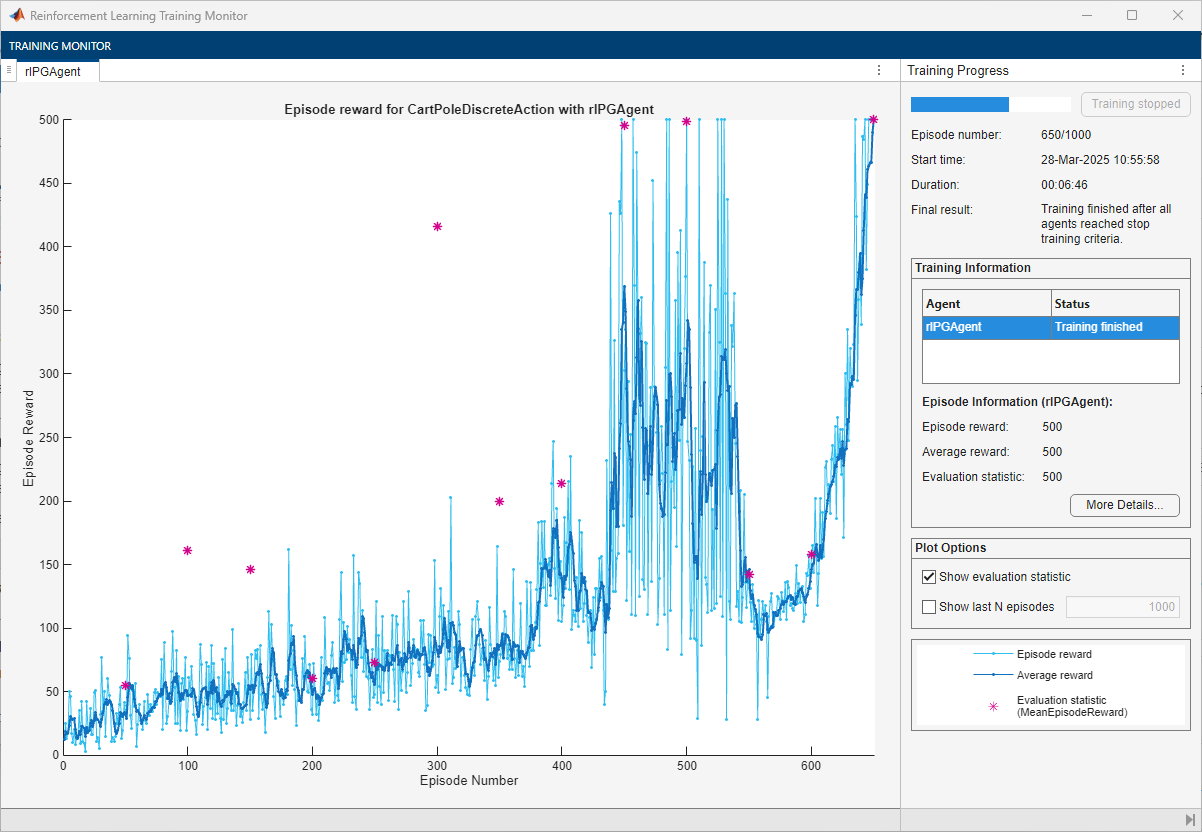
Task: Open the document tab list icon beside rlPGAgent
Action: coord(9,70)
